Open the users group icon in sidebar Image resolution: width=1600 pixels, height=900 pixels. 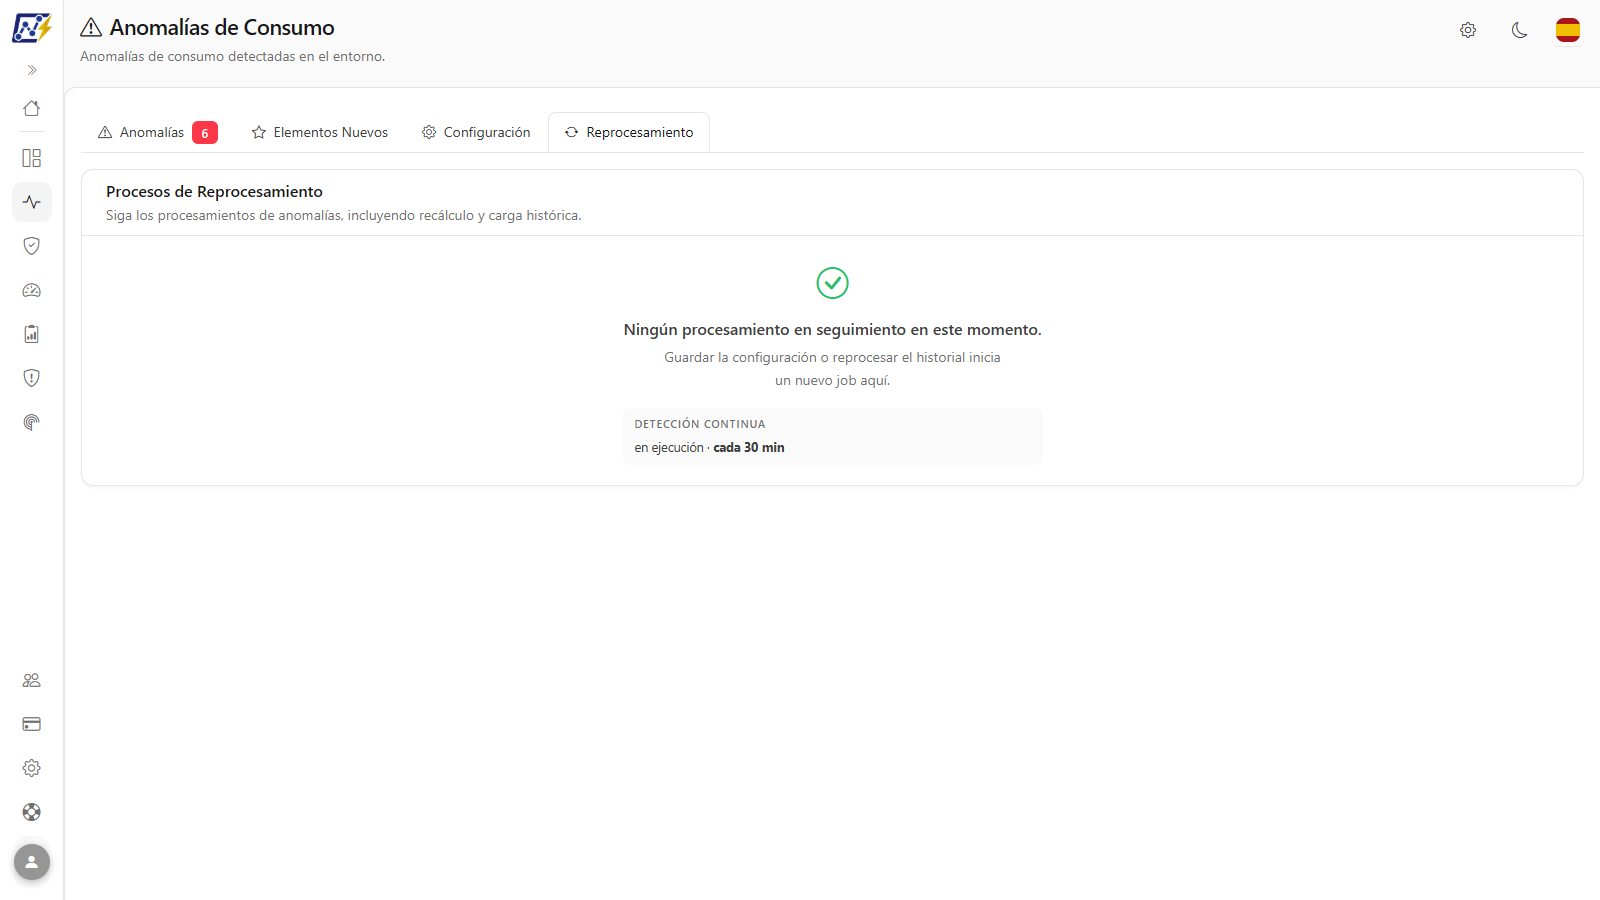click(x=32, y=680)
